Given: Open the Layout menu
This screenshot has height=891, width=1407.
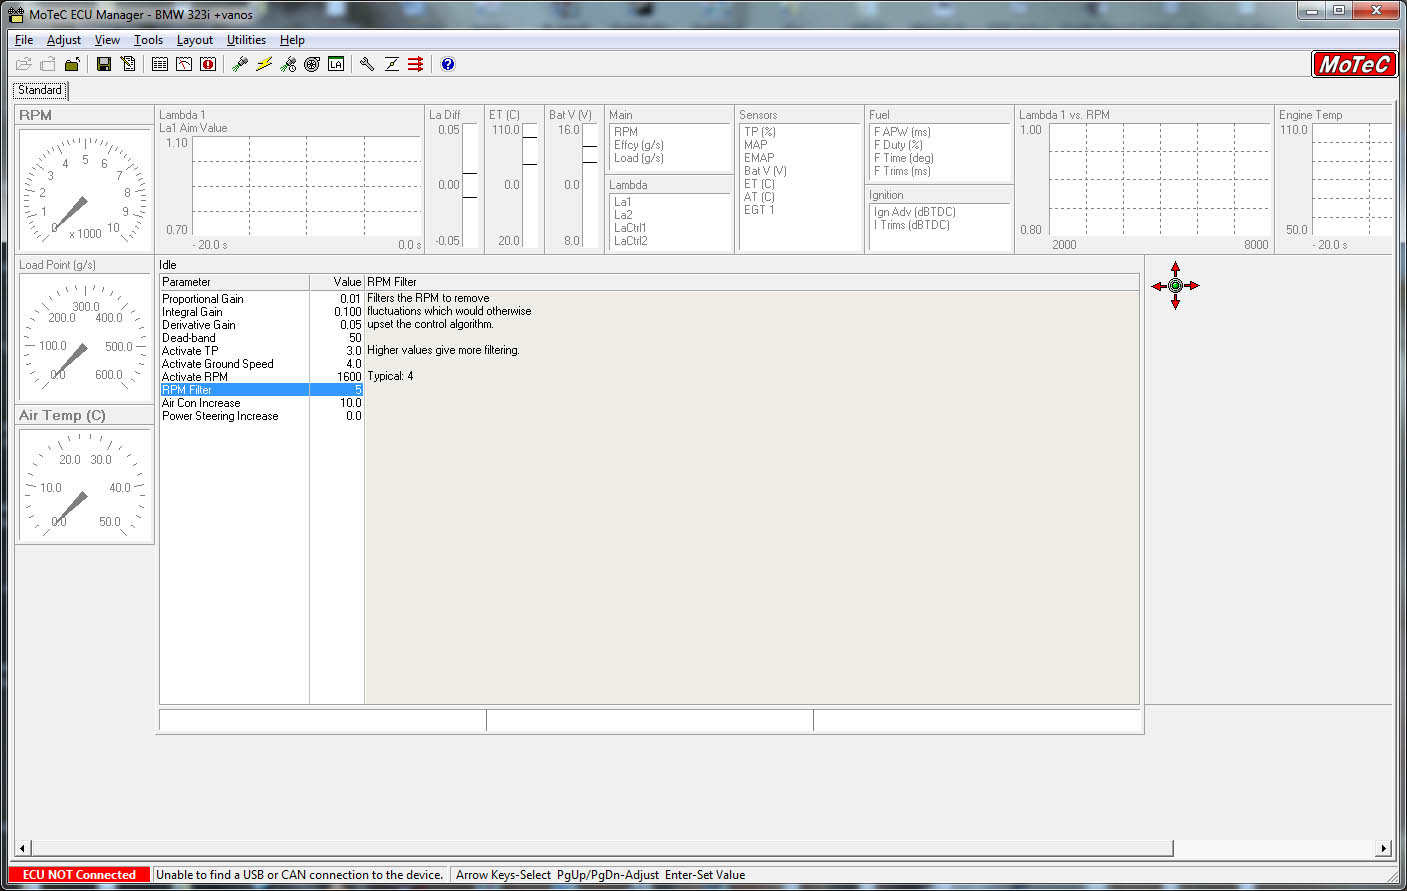Looking at the screenshot, I should coord(194,40).
